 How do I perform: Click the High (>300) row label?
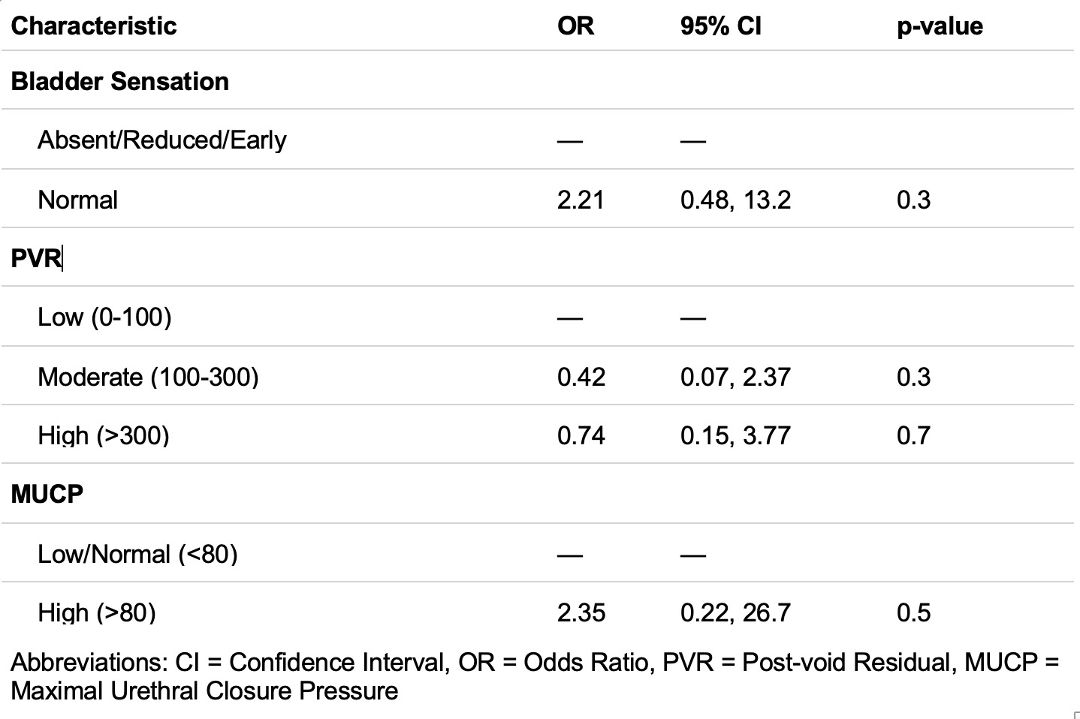pos(103,436)
